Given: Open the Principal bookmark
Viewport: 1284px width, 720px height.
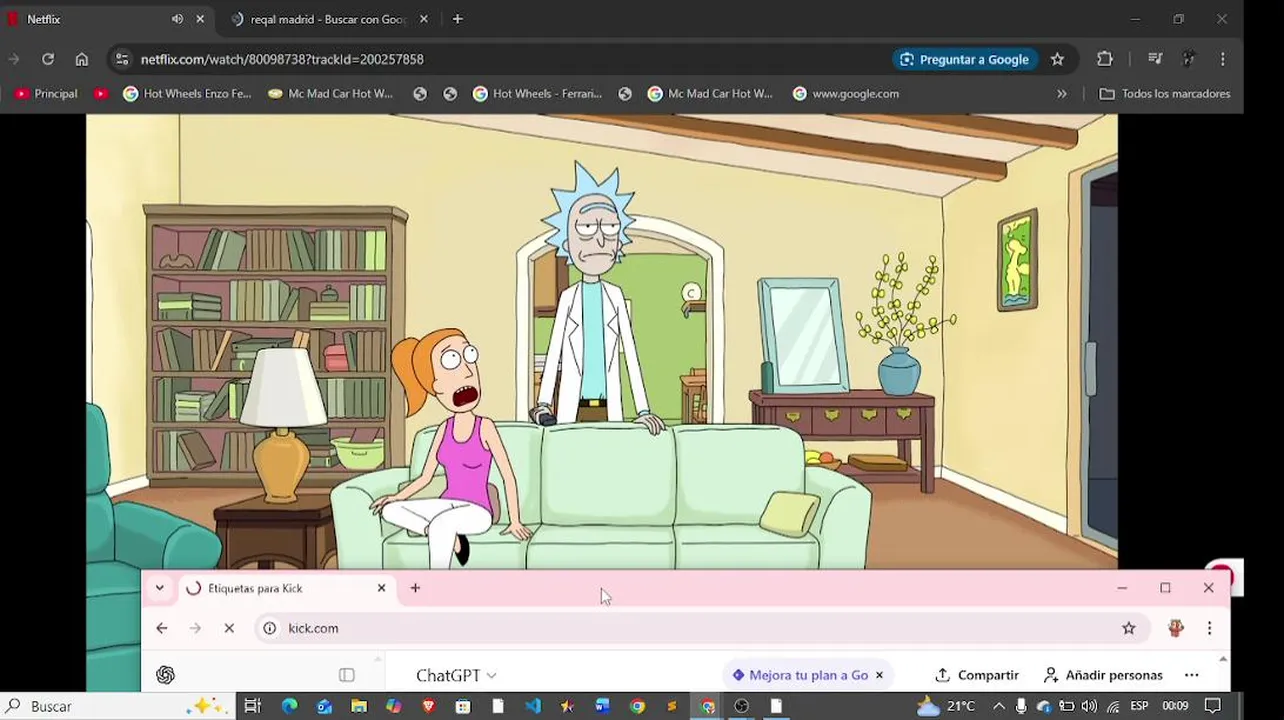Looking at the screenshot, I should (x=46, y=94).
